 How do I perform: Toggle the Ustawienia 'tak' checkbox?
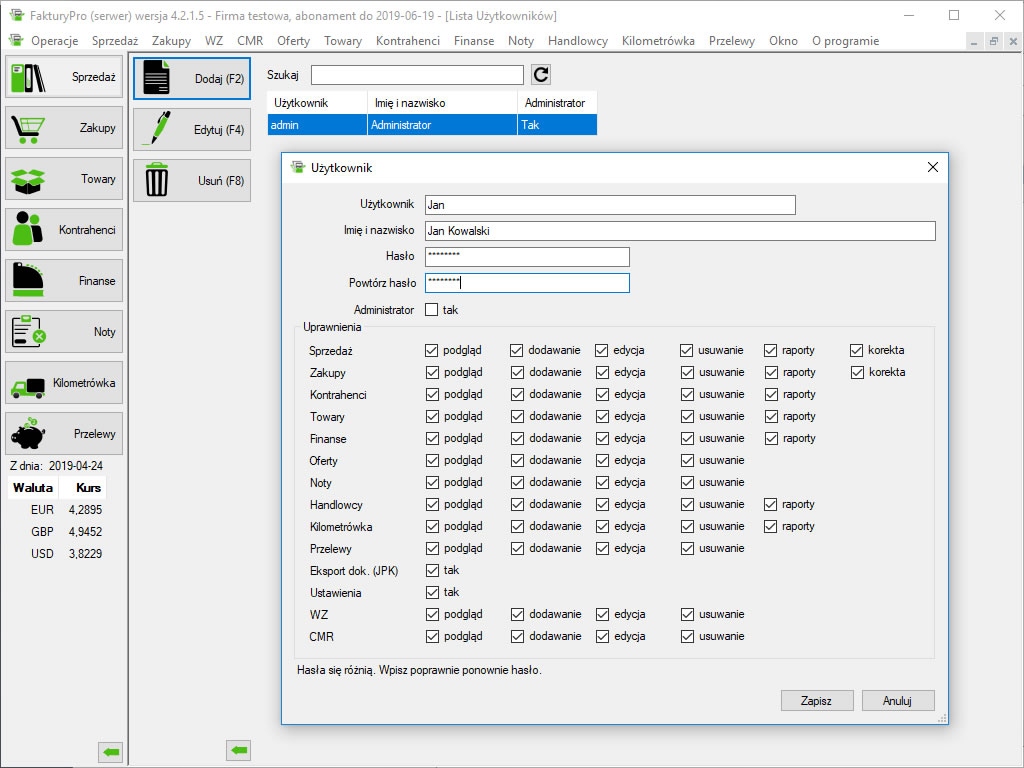[432, 592]
